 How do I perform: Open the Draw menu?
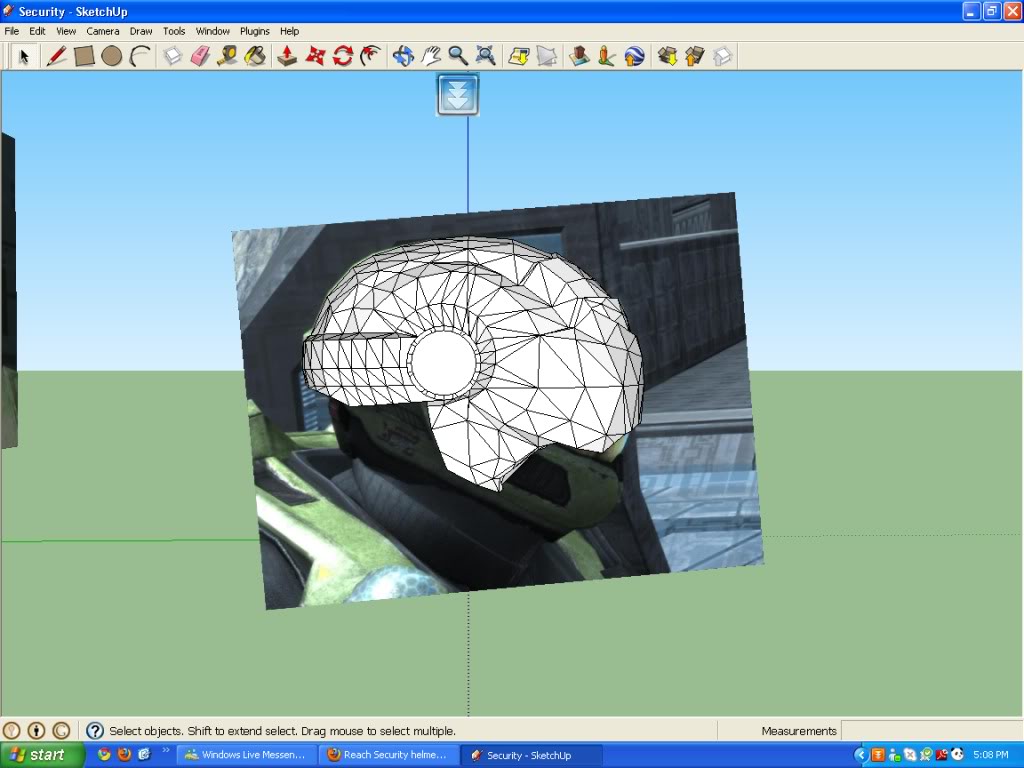[x=141, y=31]
